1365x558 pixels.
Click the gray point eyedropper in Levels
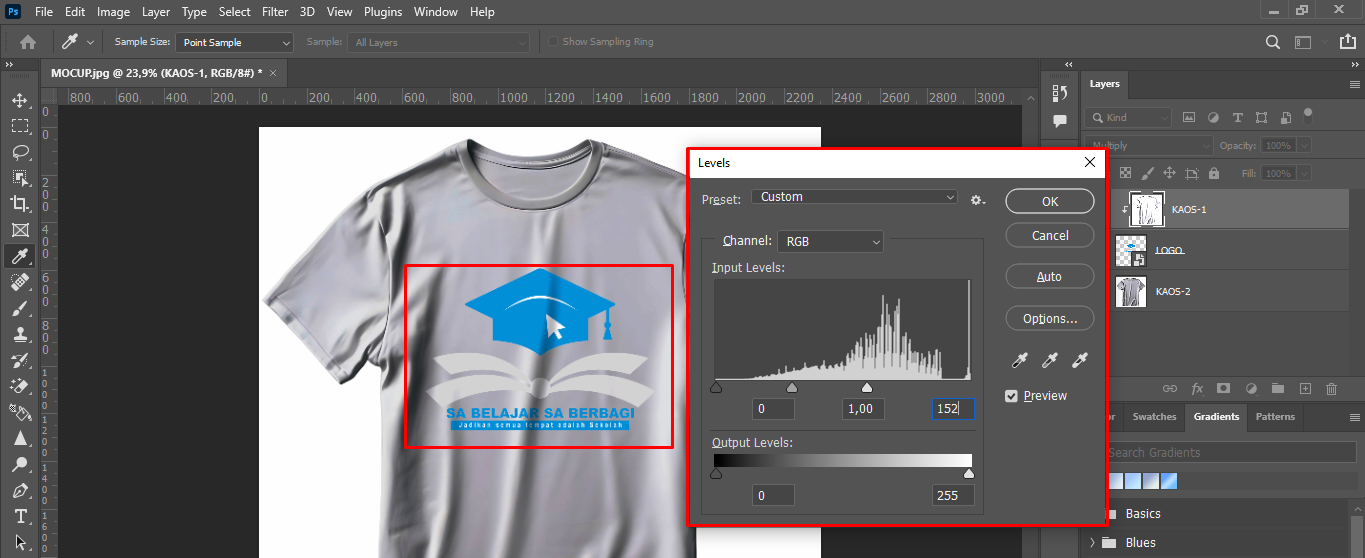tap(1050, 360)
